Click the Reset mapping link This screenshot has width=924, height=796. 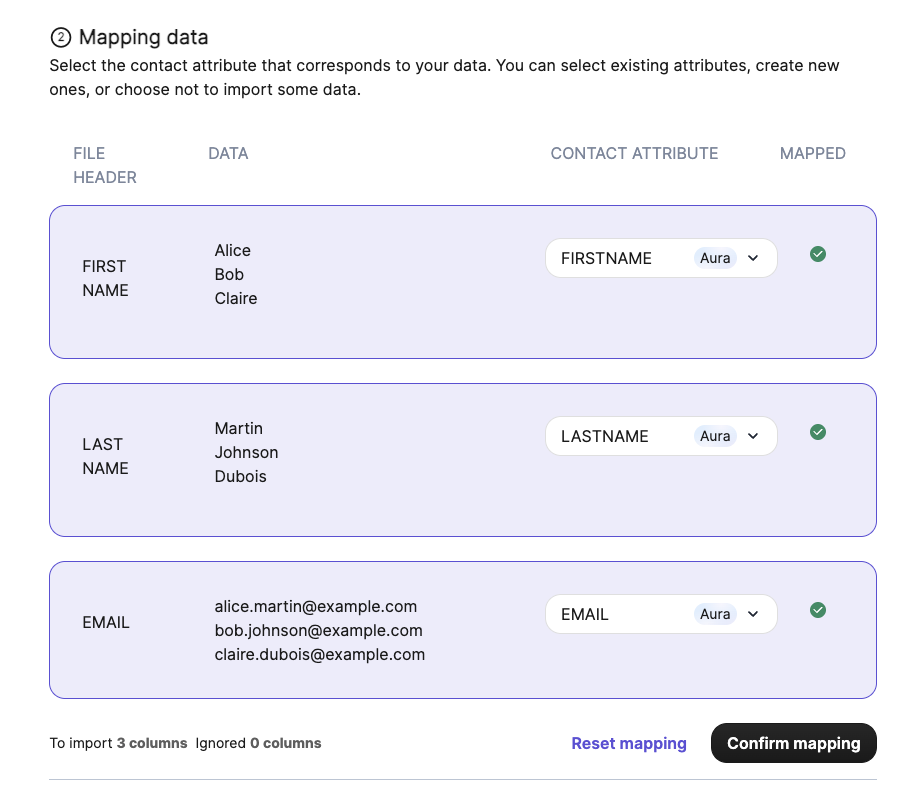pyautogui.click(x=628, y=743)
